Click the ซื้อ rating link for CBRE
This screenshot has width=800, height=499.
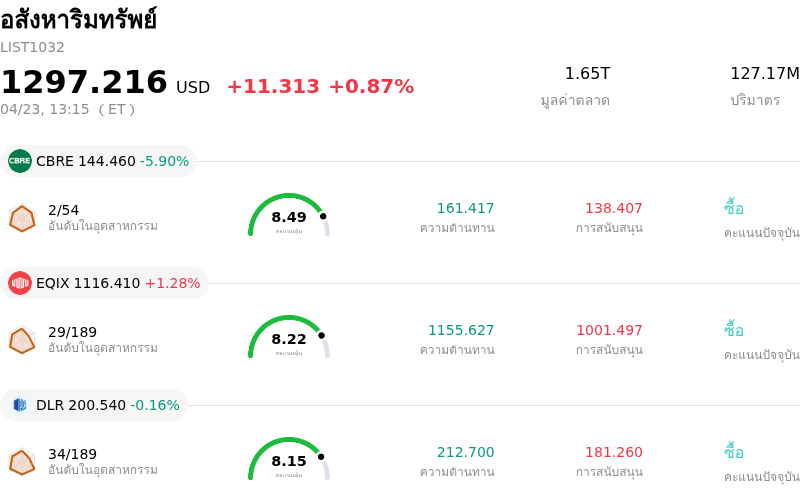734,209
